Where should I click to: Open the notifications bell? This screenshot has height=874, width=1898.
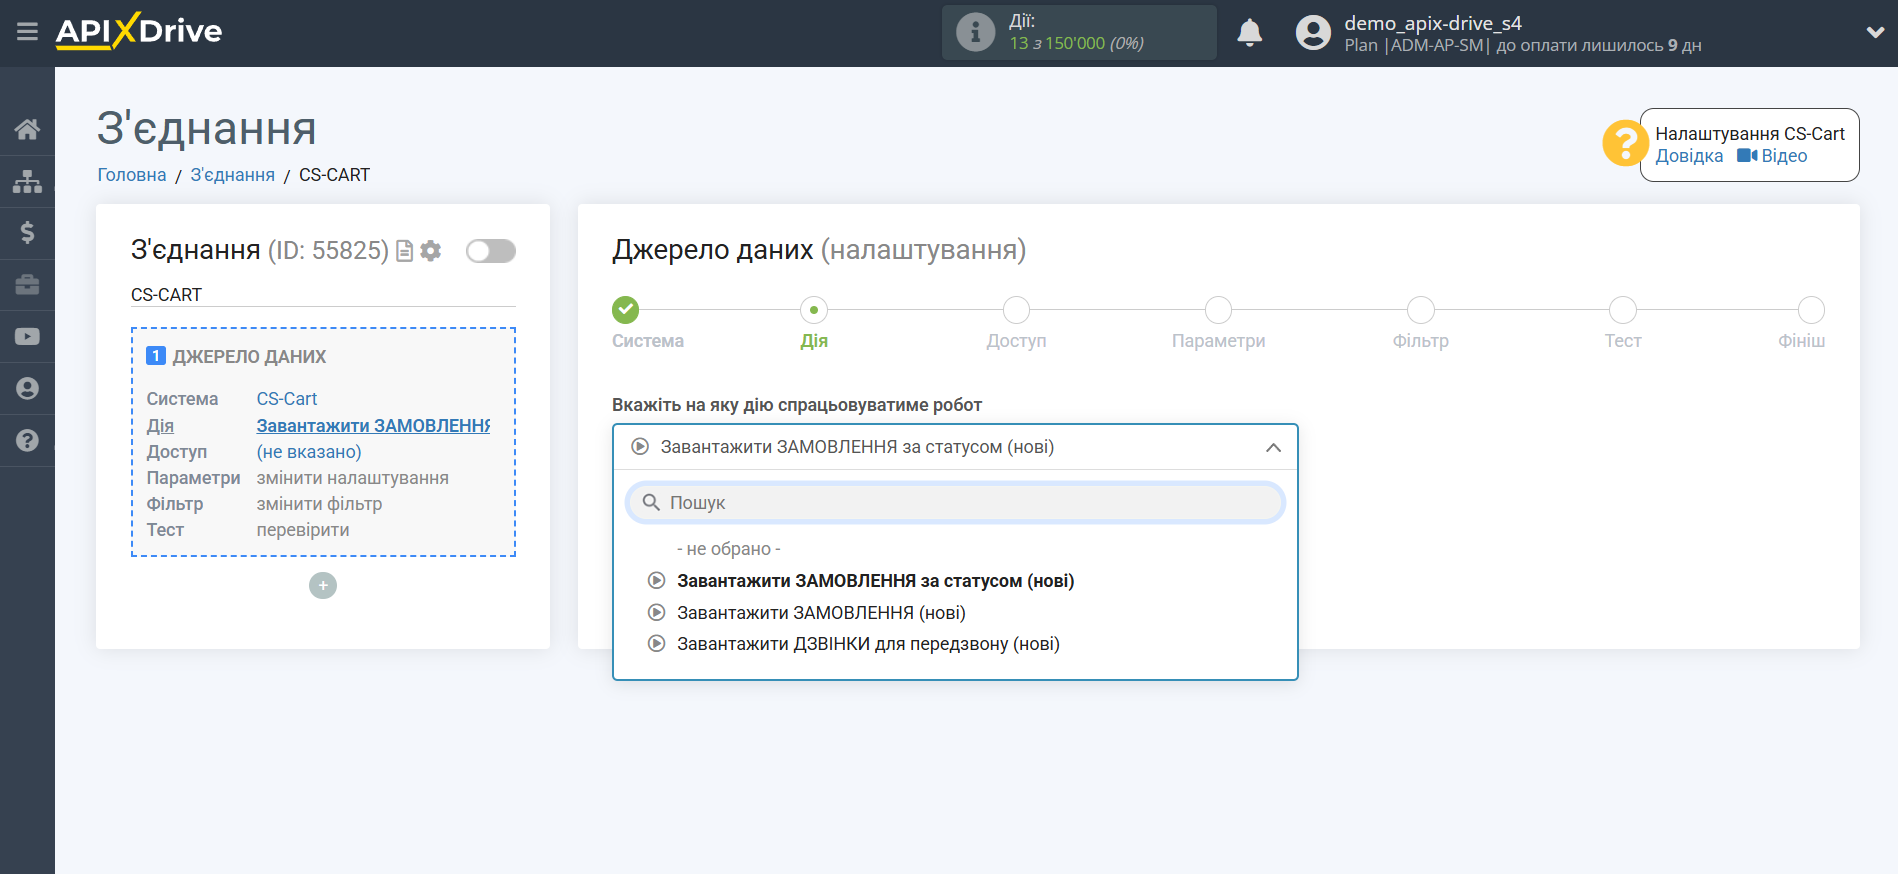pyautogui.click(x=1249, y=33)
